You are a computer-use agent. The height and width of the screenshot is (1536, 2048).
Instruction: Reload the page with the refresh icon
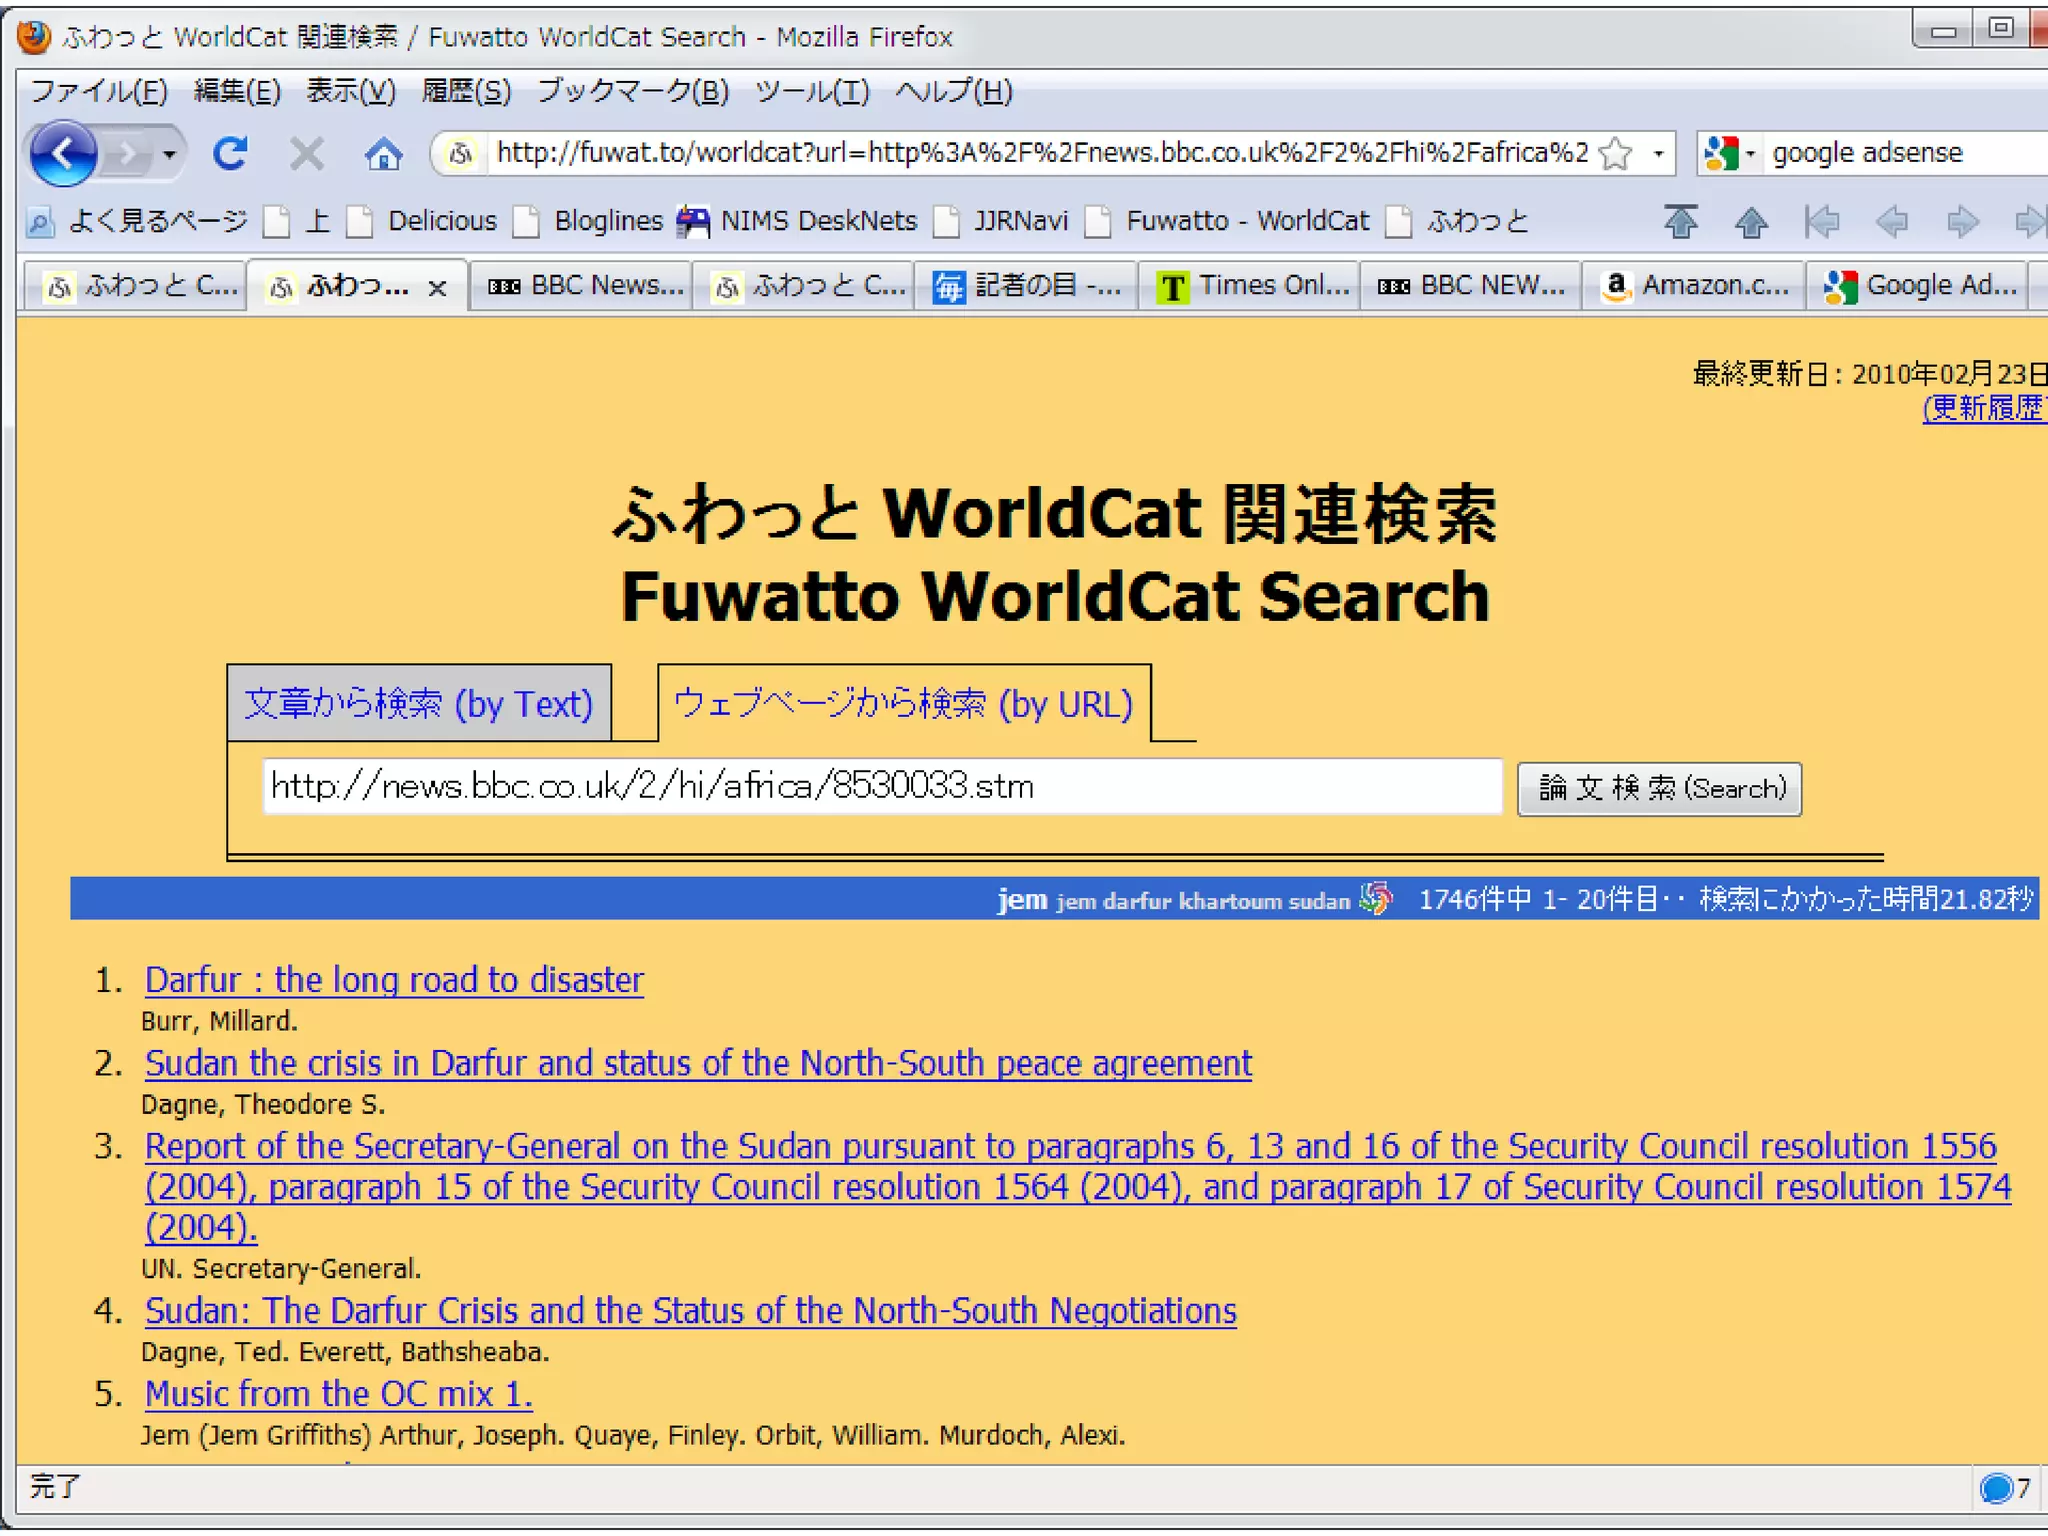point(230,153)
